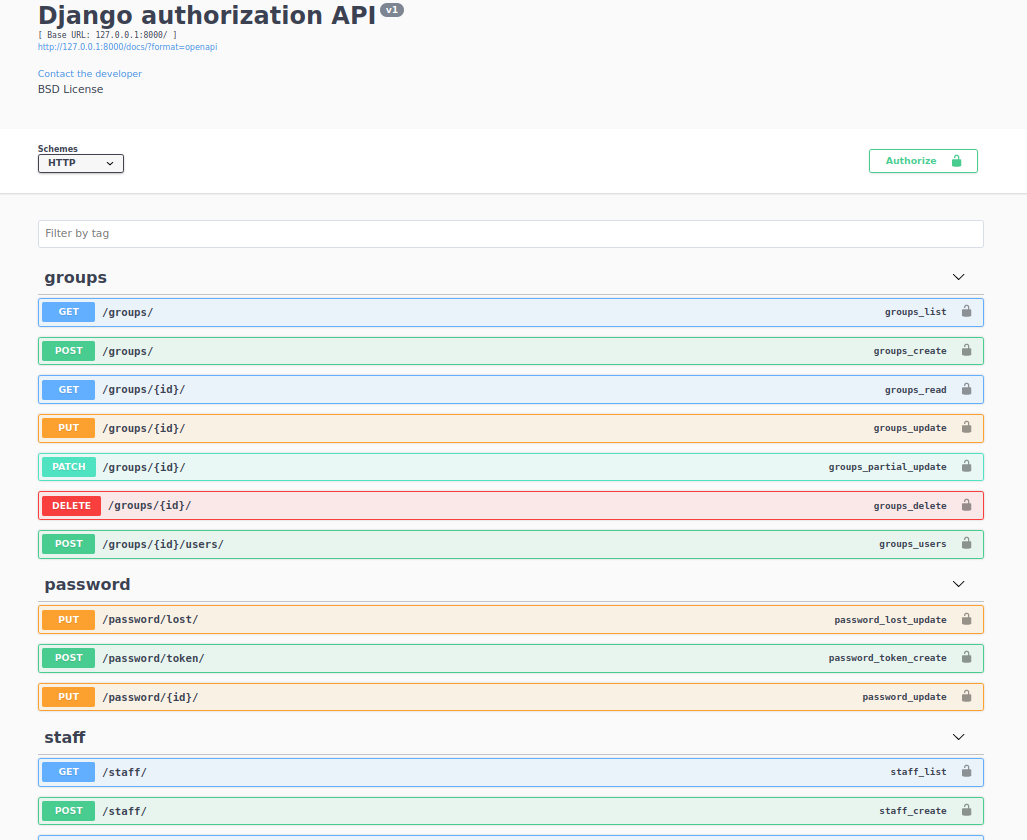Expand the POST /password/token/ operation
Viewport: 1027px width, 840px height.
(x=511, y=658)
